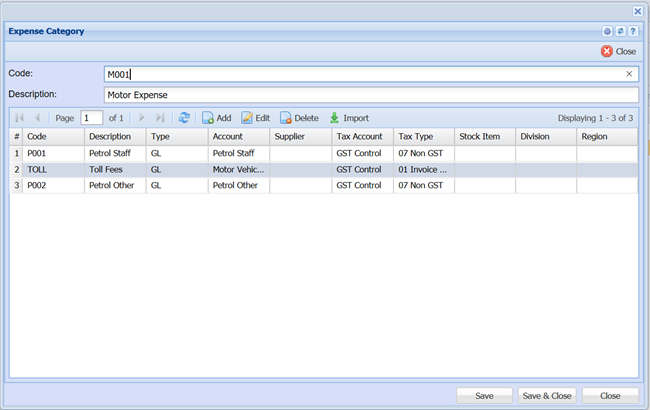Go to the first page arrow
The image size is (650, 410).
coord(19,118)
